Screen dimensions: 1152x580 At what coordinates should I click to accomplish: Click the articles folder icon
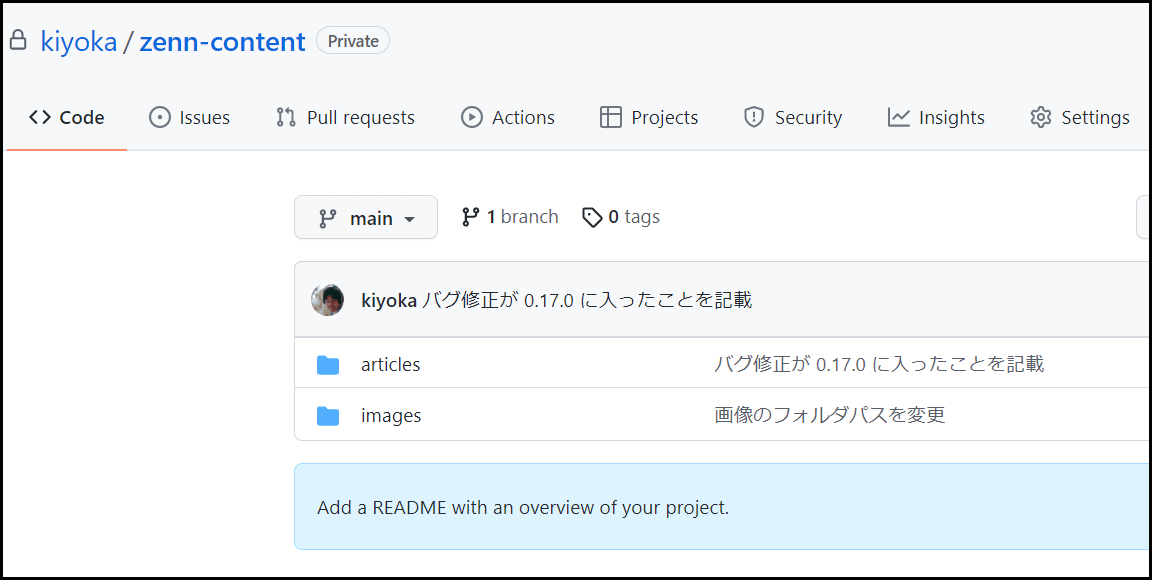(x=328, y=365)
